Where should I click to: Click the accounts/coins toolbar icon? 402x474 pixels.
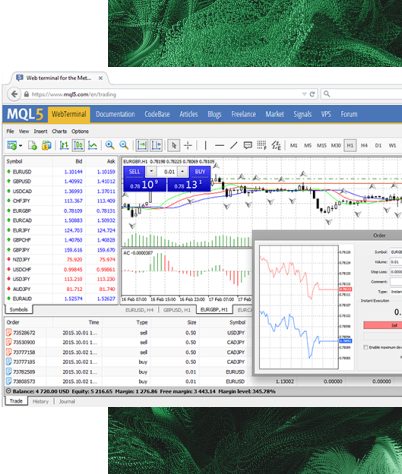[46, 145]
